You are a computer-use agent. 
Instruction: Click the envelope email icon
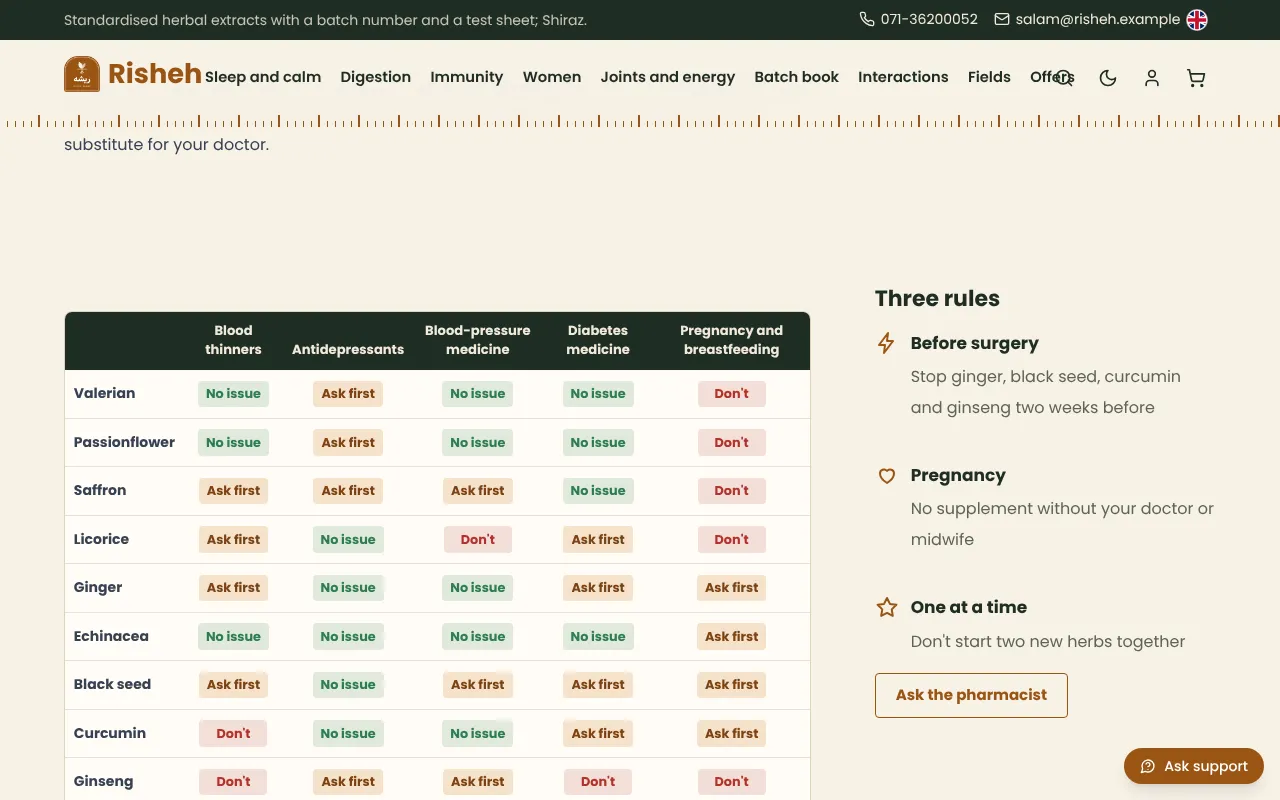[x=1002, y=19]
